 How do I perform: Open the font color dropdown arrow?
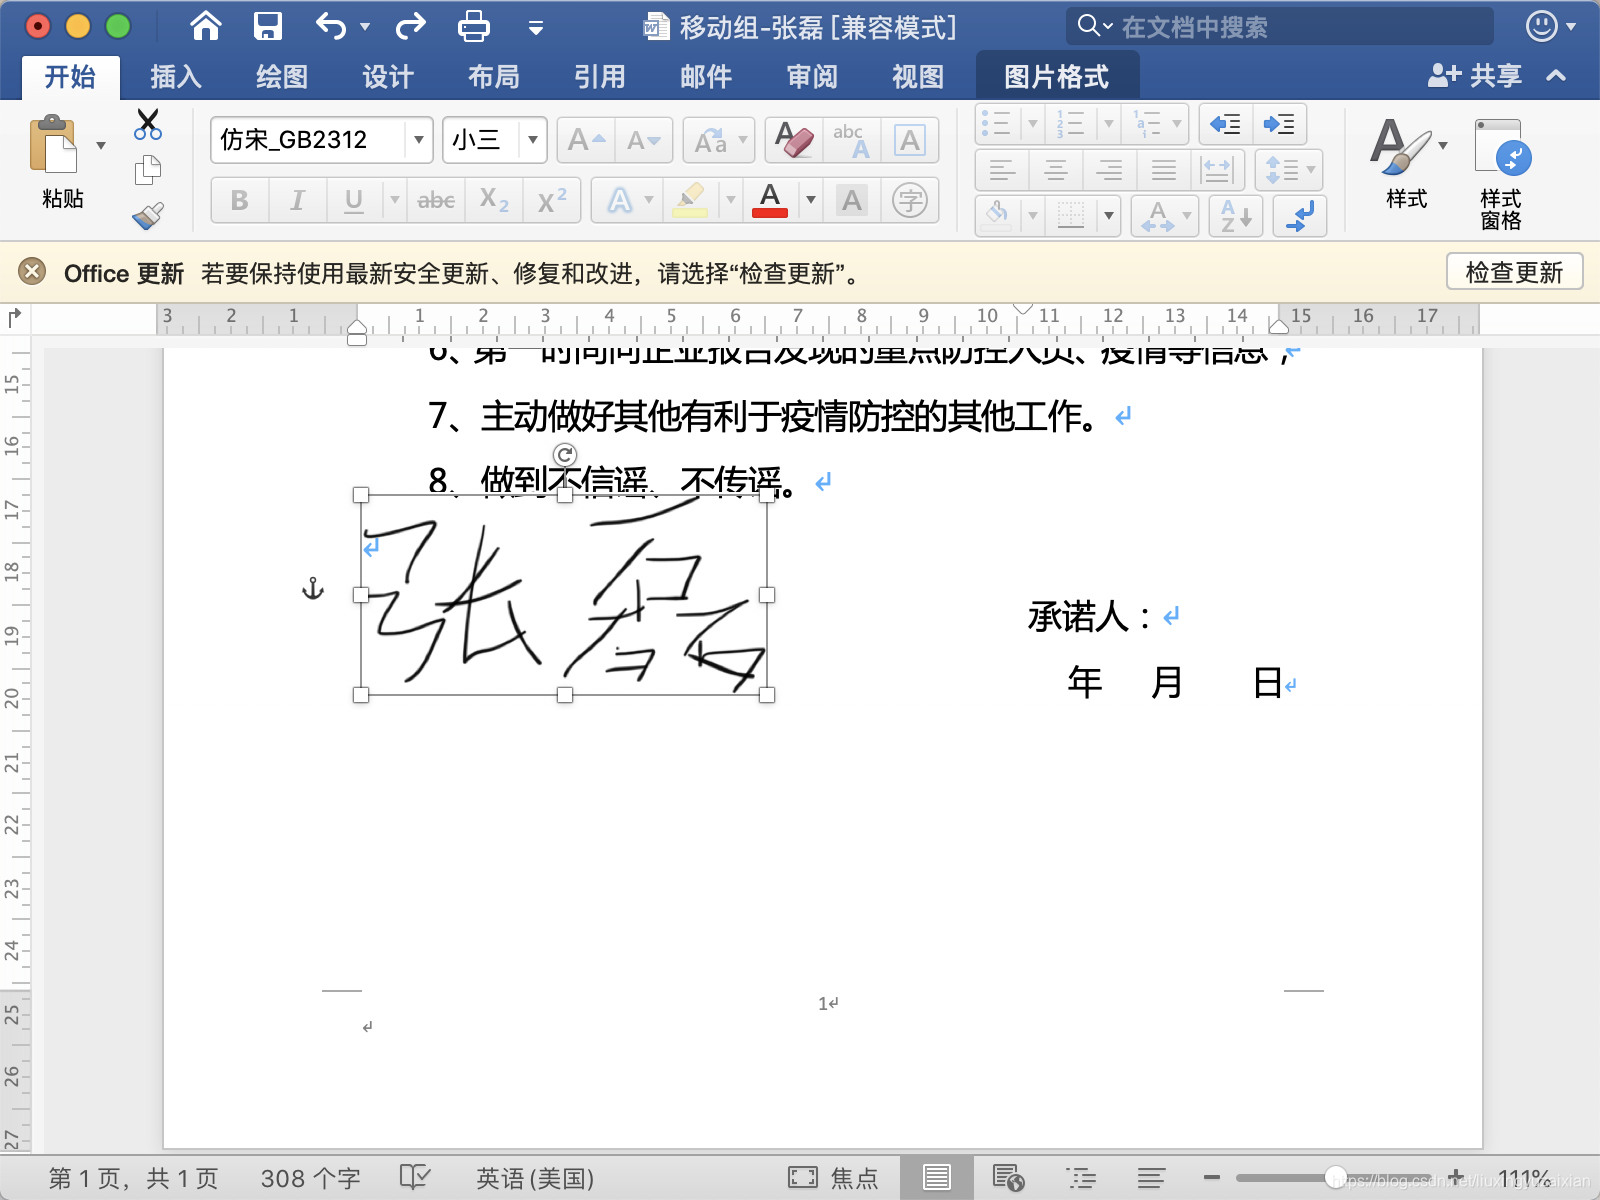811,200
